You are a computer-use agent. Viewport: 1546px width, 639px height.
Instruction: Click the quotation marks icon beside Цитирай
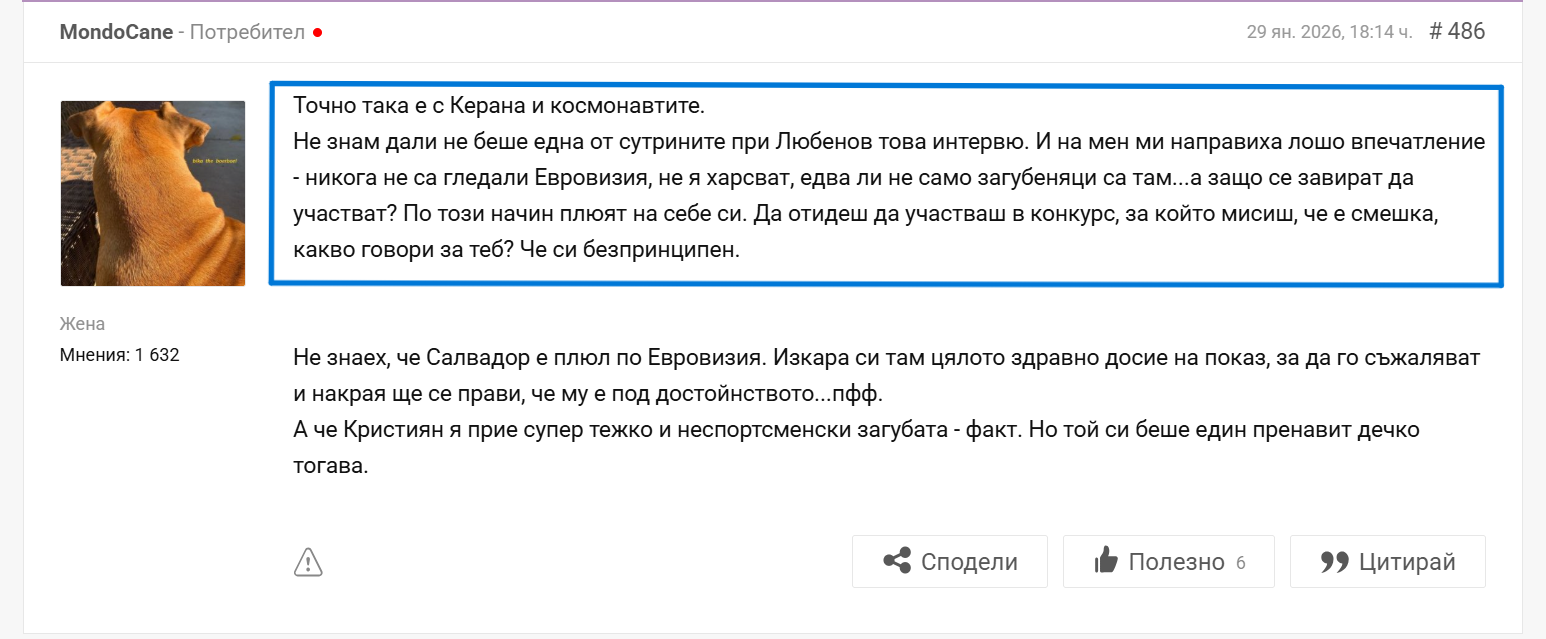click(1335, 561)
